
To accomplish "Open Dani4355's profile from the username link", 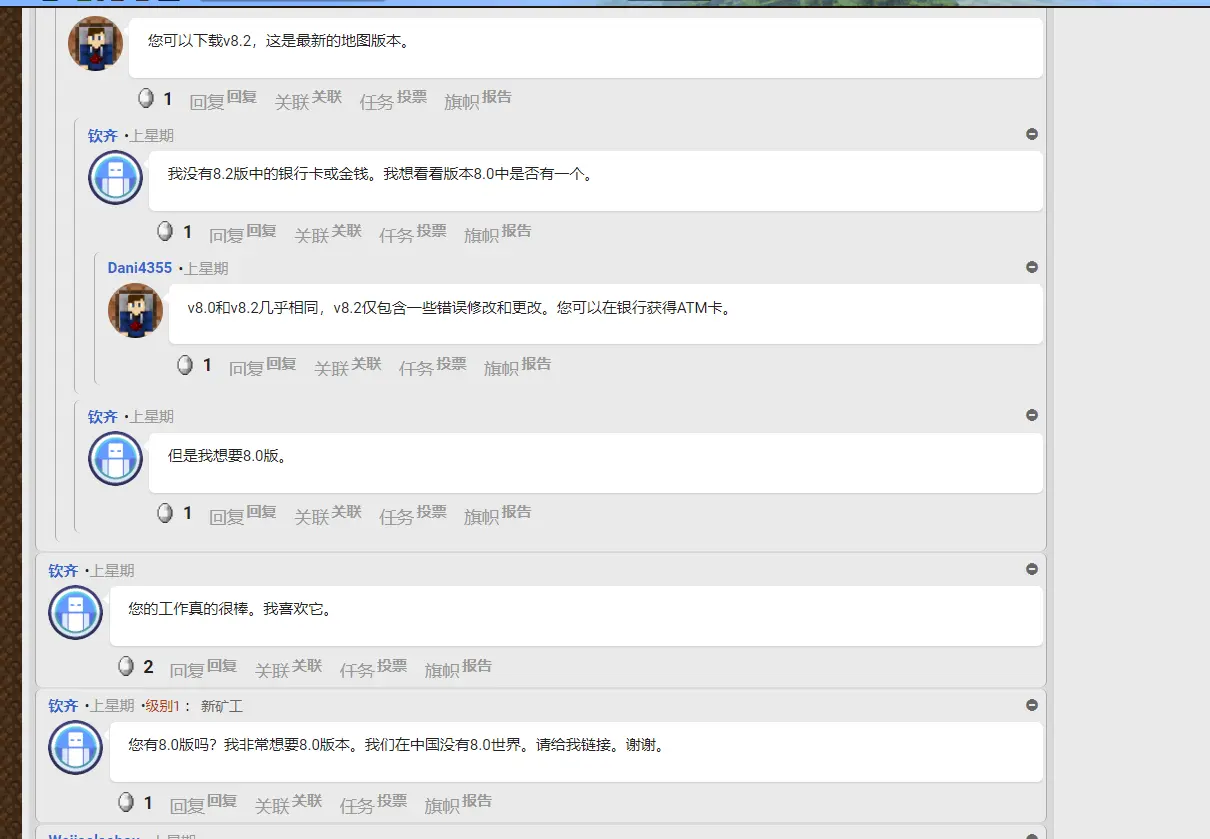I will [x=139, y=267].
